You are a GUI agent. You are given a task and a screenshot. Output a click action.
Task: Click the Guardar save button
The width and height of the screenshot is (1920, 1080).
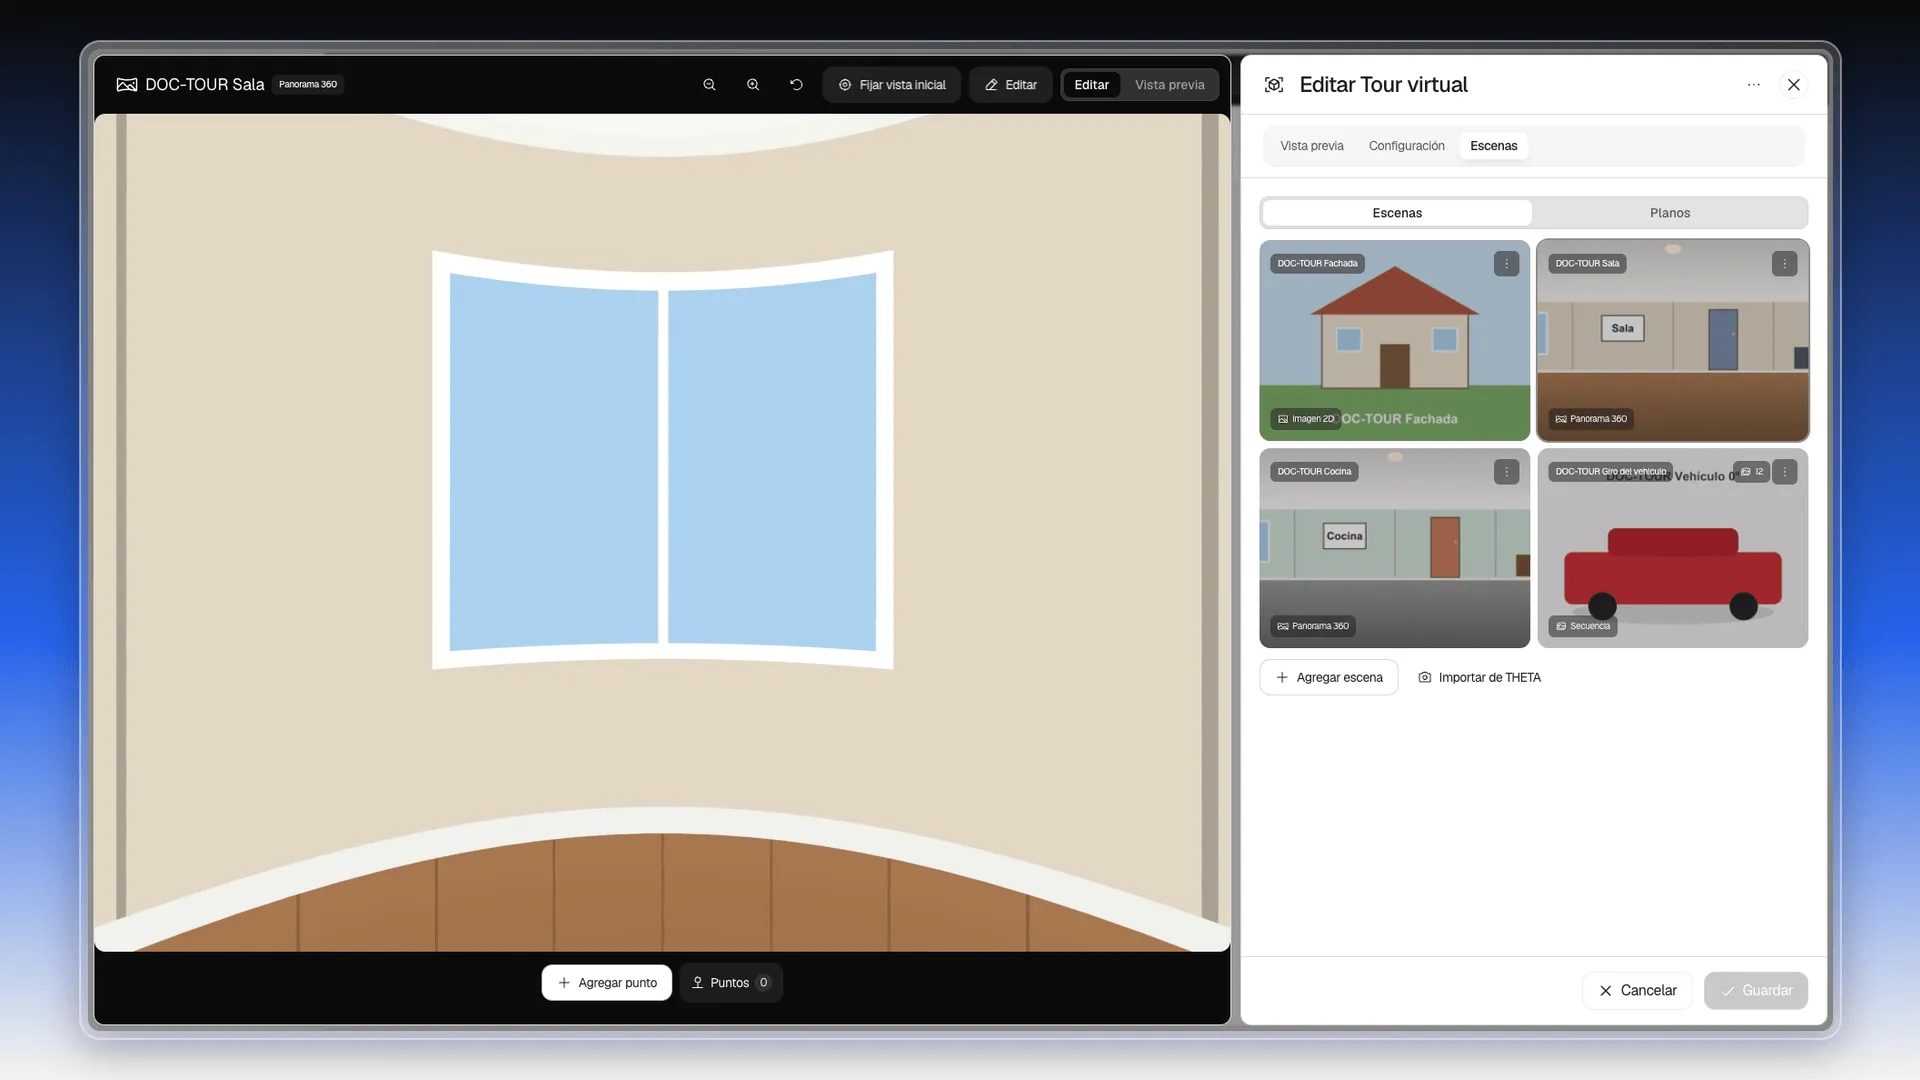coord(1756,991)
